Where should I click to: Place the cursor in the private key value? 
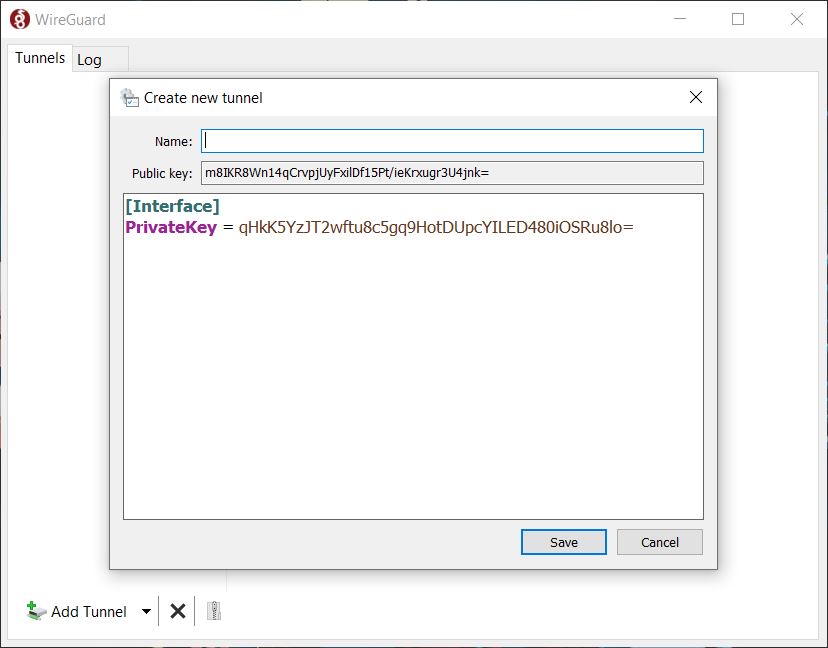point(436,227)
